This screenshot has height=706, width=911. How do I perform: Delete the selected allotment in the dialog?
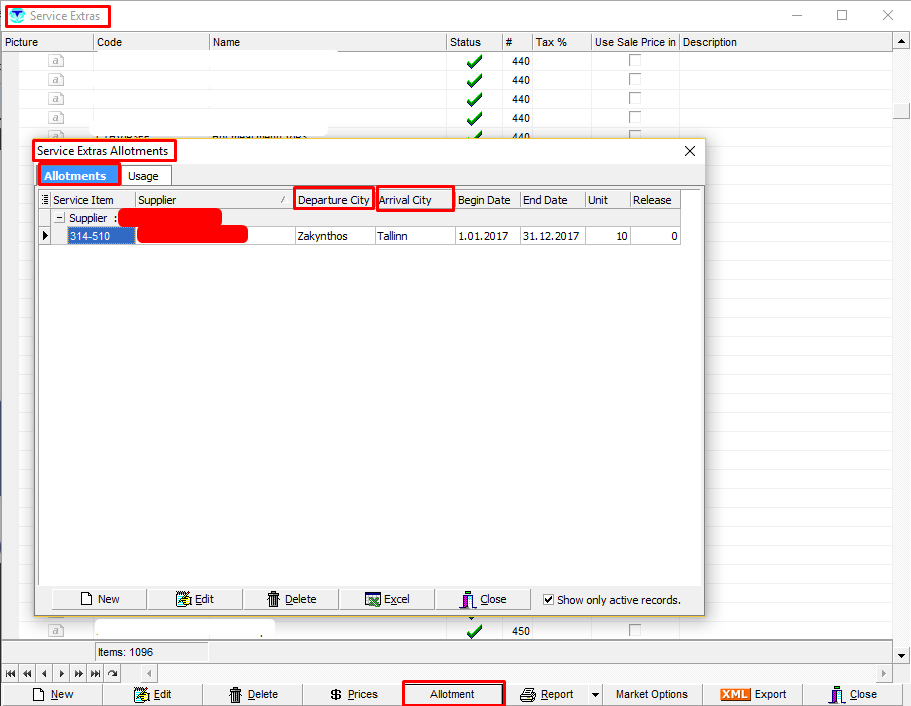pyautogui.click(x=291, y=599)
